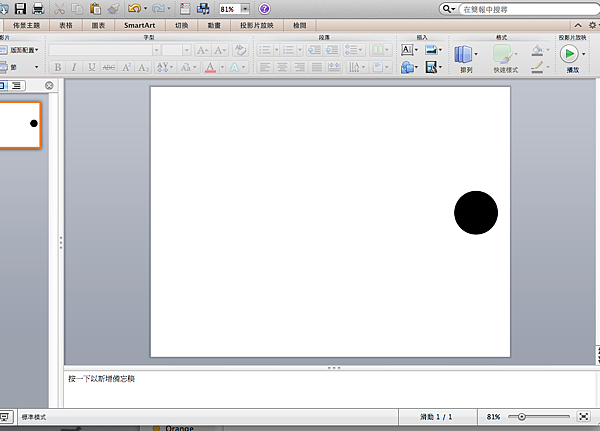
Task: Click the Justify text alignment icon
Action: pyautogui.click(x=317, y=68)
